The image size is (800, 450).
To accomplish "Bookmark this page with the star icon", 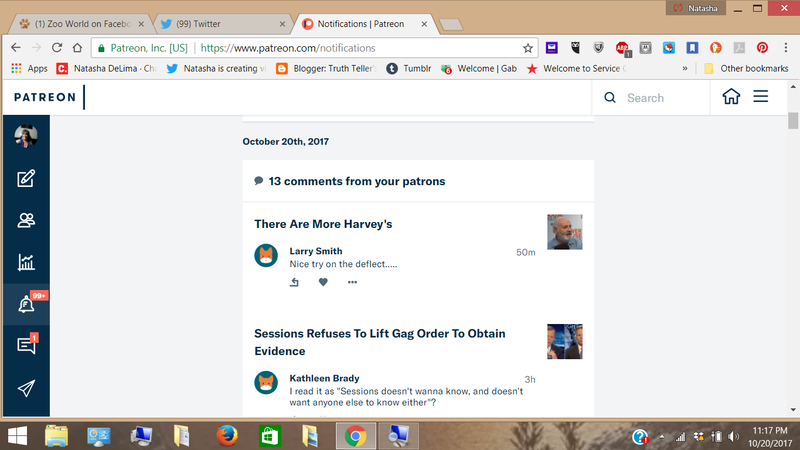I will 528,47.
